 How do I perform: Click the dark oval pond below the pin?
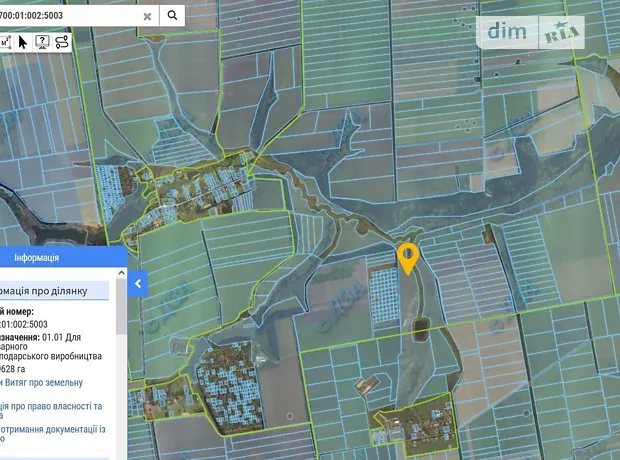[x=420, y=324]
